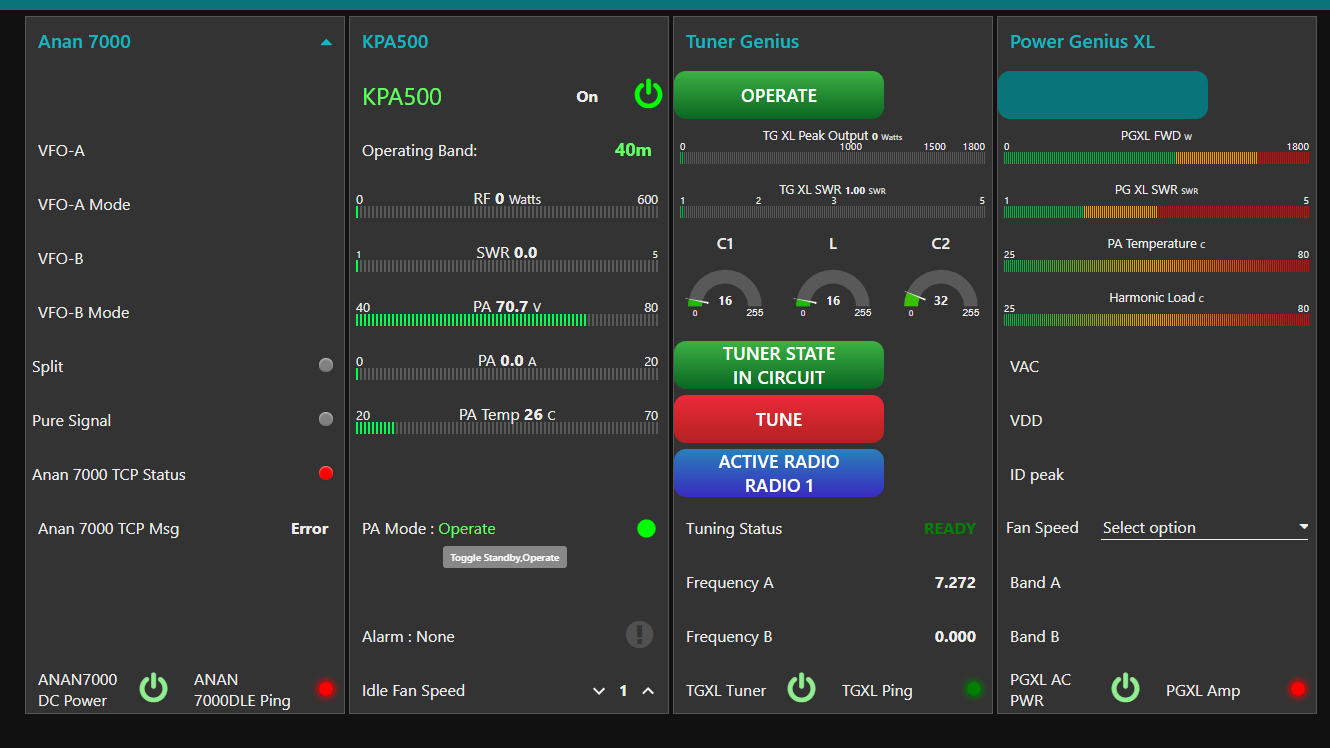
Task: Click the Frequency B value 0.000
Action: (955, 636)
